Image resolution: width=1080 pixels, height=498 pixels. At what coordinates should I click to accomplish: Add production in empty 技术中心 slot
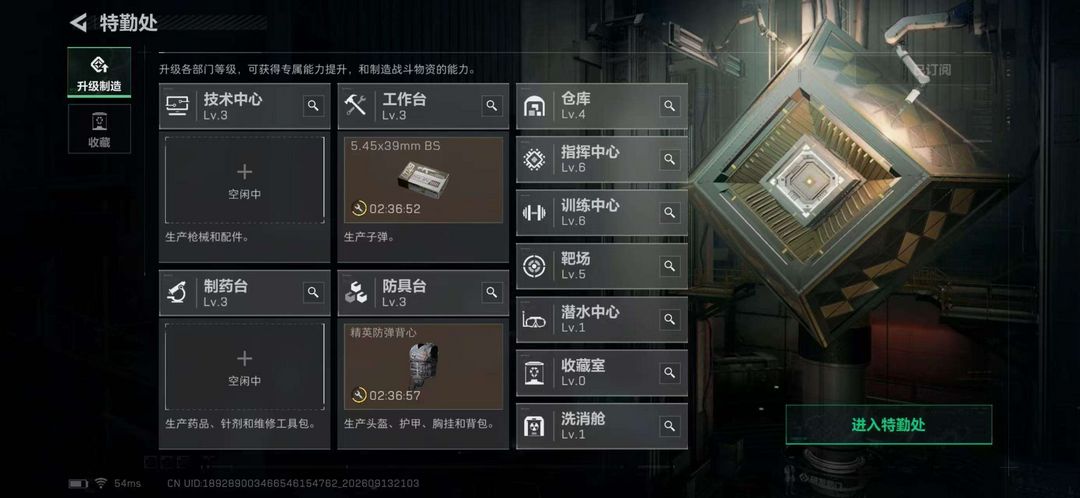tap(245, 180)
